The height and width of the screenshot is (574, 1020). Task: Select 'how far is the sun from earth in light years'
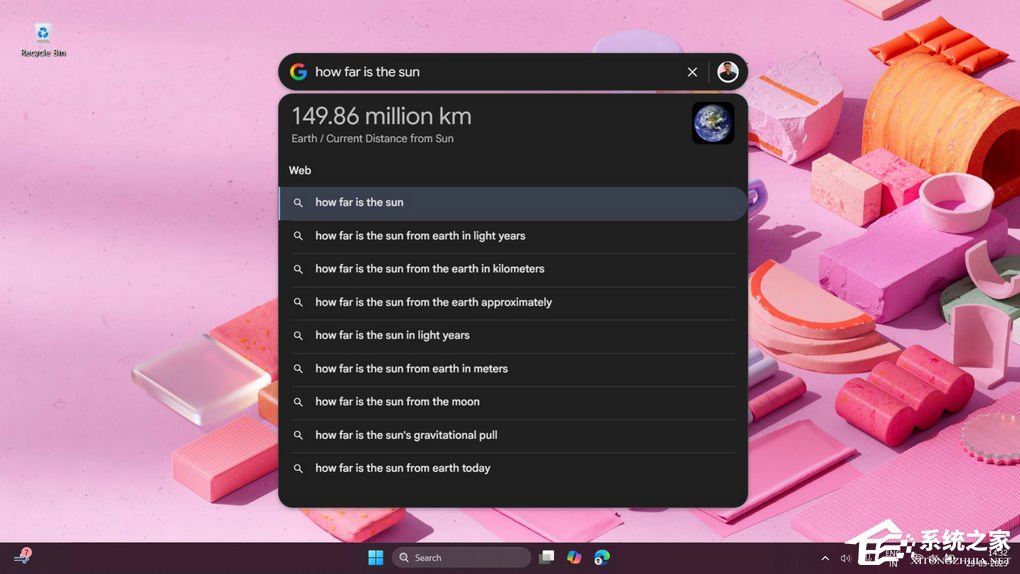pos(513,236)
